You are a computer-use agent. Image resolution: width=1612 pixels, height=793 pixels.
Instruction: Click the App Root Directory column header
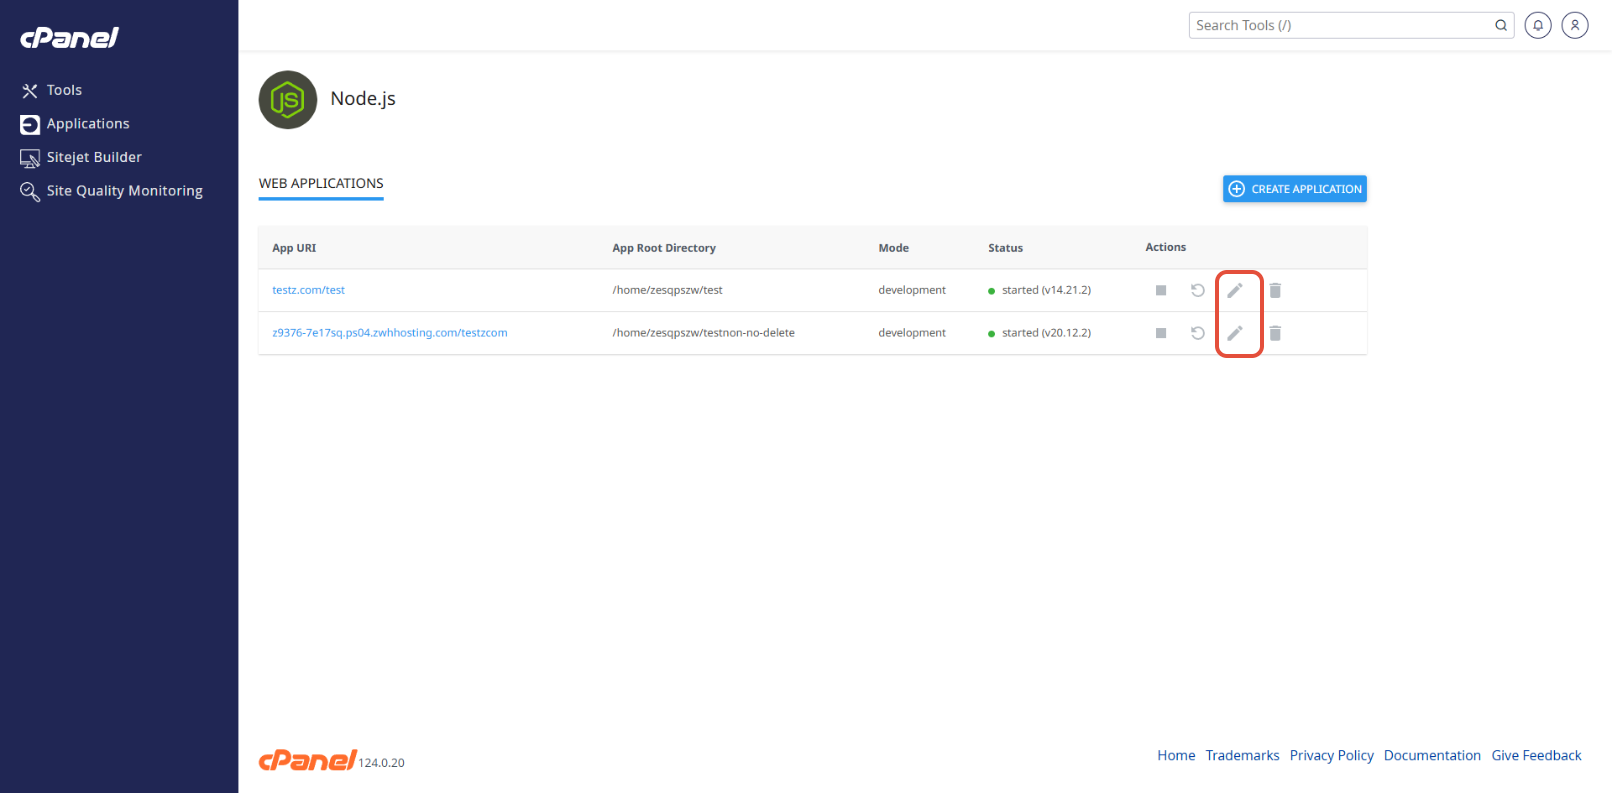coord(664,248)
